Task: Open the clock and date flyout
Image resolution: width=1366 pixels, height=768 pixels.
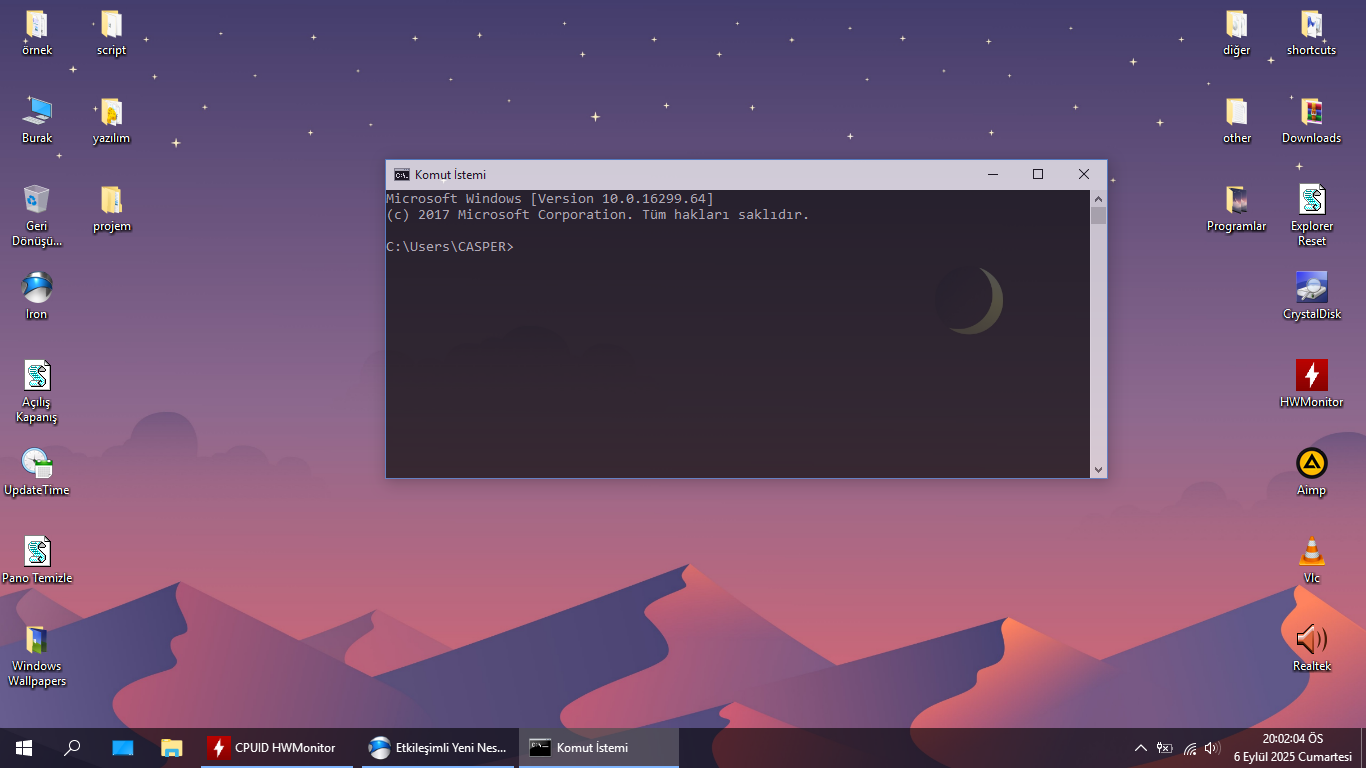Action: pos(1293,748)
